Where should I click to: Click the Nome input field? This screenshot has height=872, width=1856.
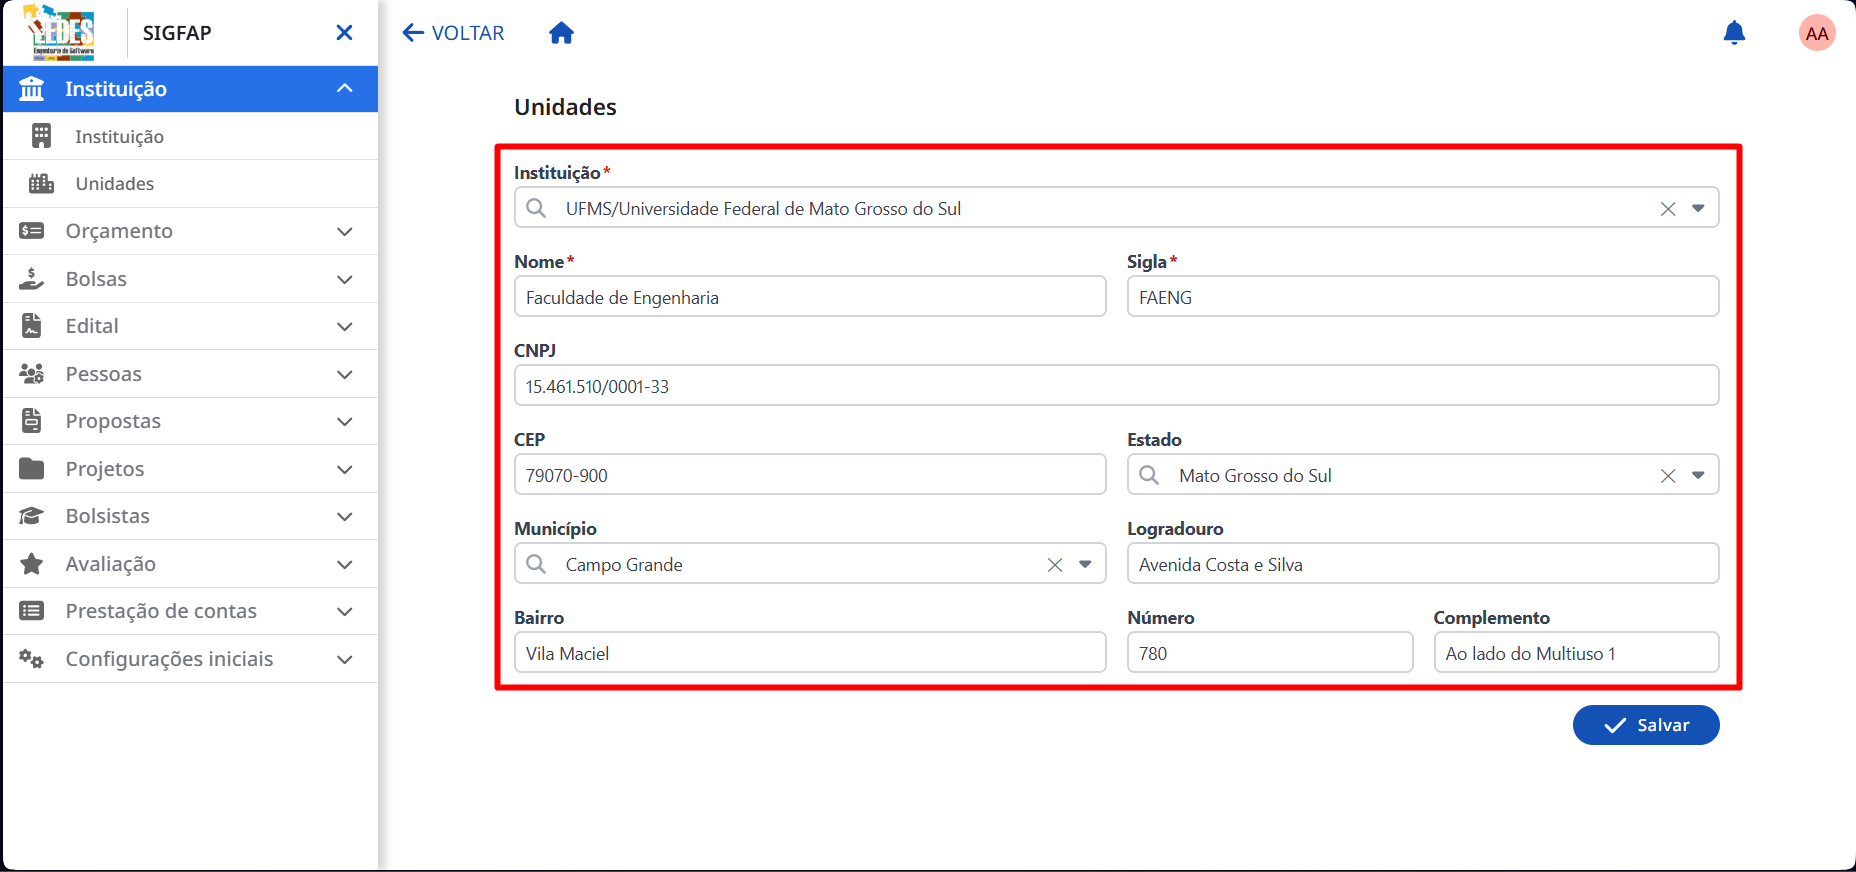pos(810,297)
